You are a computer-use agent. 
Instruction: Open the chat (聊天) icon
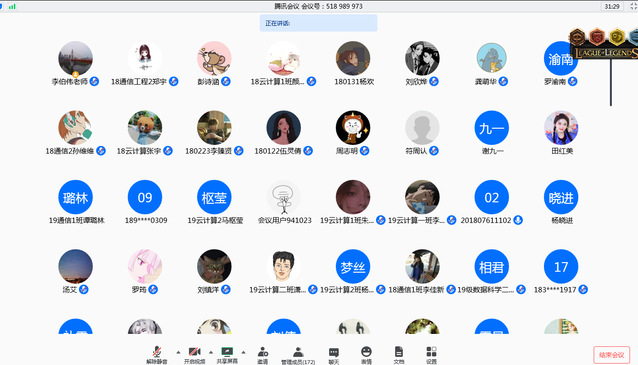(x=334, y=355)
